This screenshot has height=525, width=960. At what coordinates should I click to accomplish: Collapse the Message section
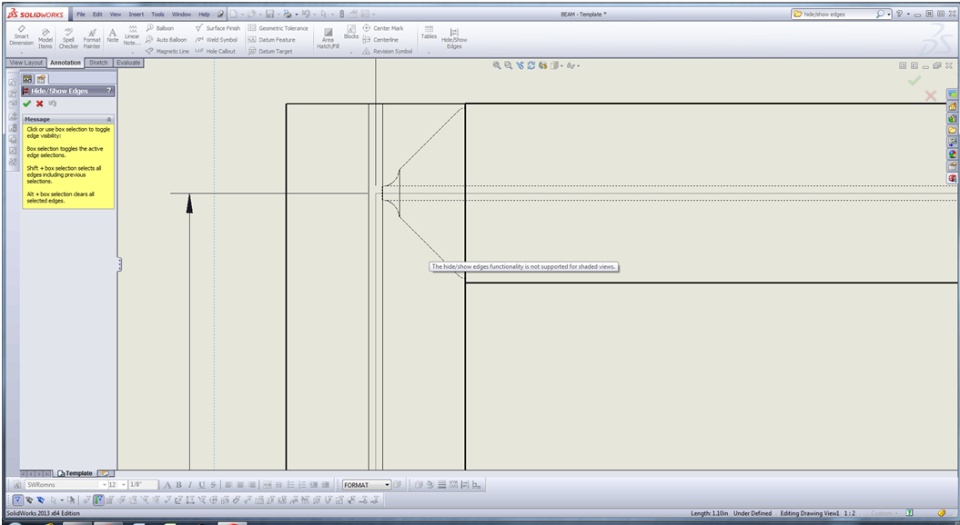pyautogui.click(x=109, y=119)
